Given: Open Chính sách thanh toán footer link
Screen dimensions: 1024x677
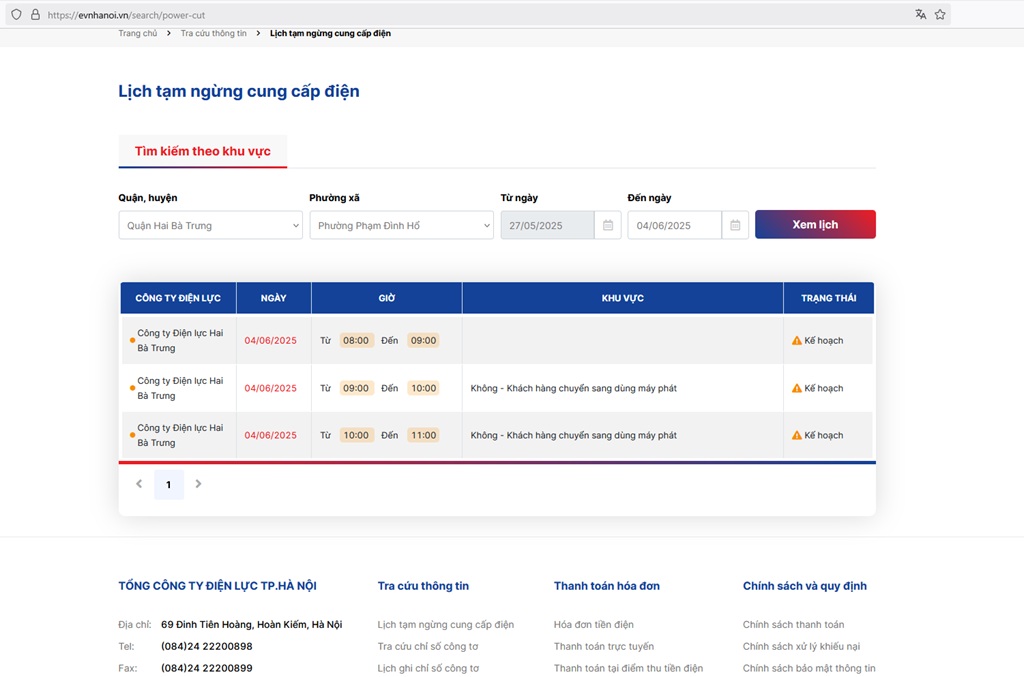Looking at the screenshot, I should pos(793,625).
